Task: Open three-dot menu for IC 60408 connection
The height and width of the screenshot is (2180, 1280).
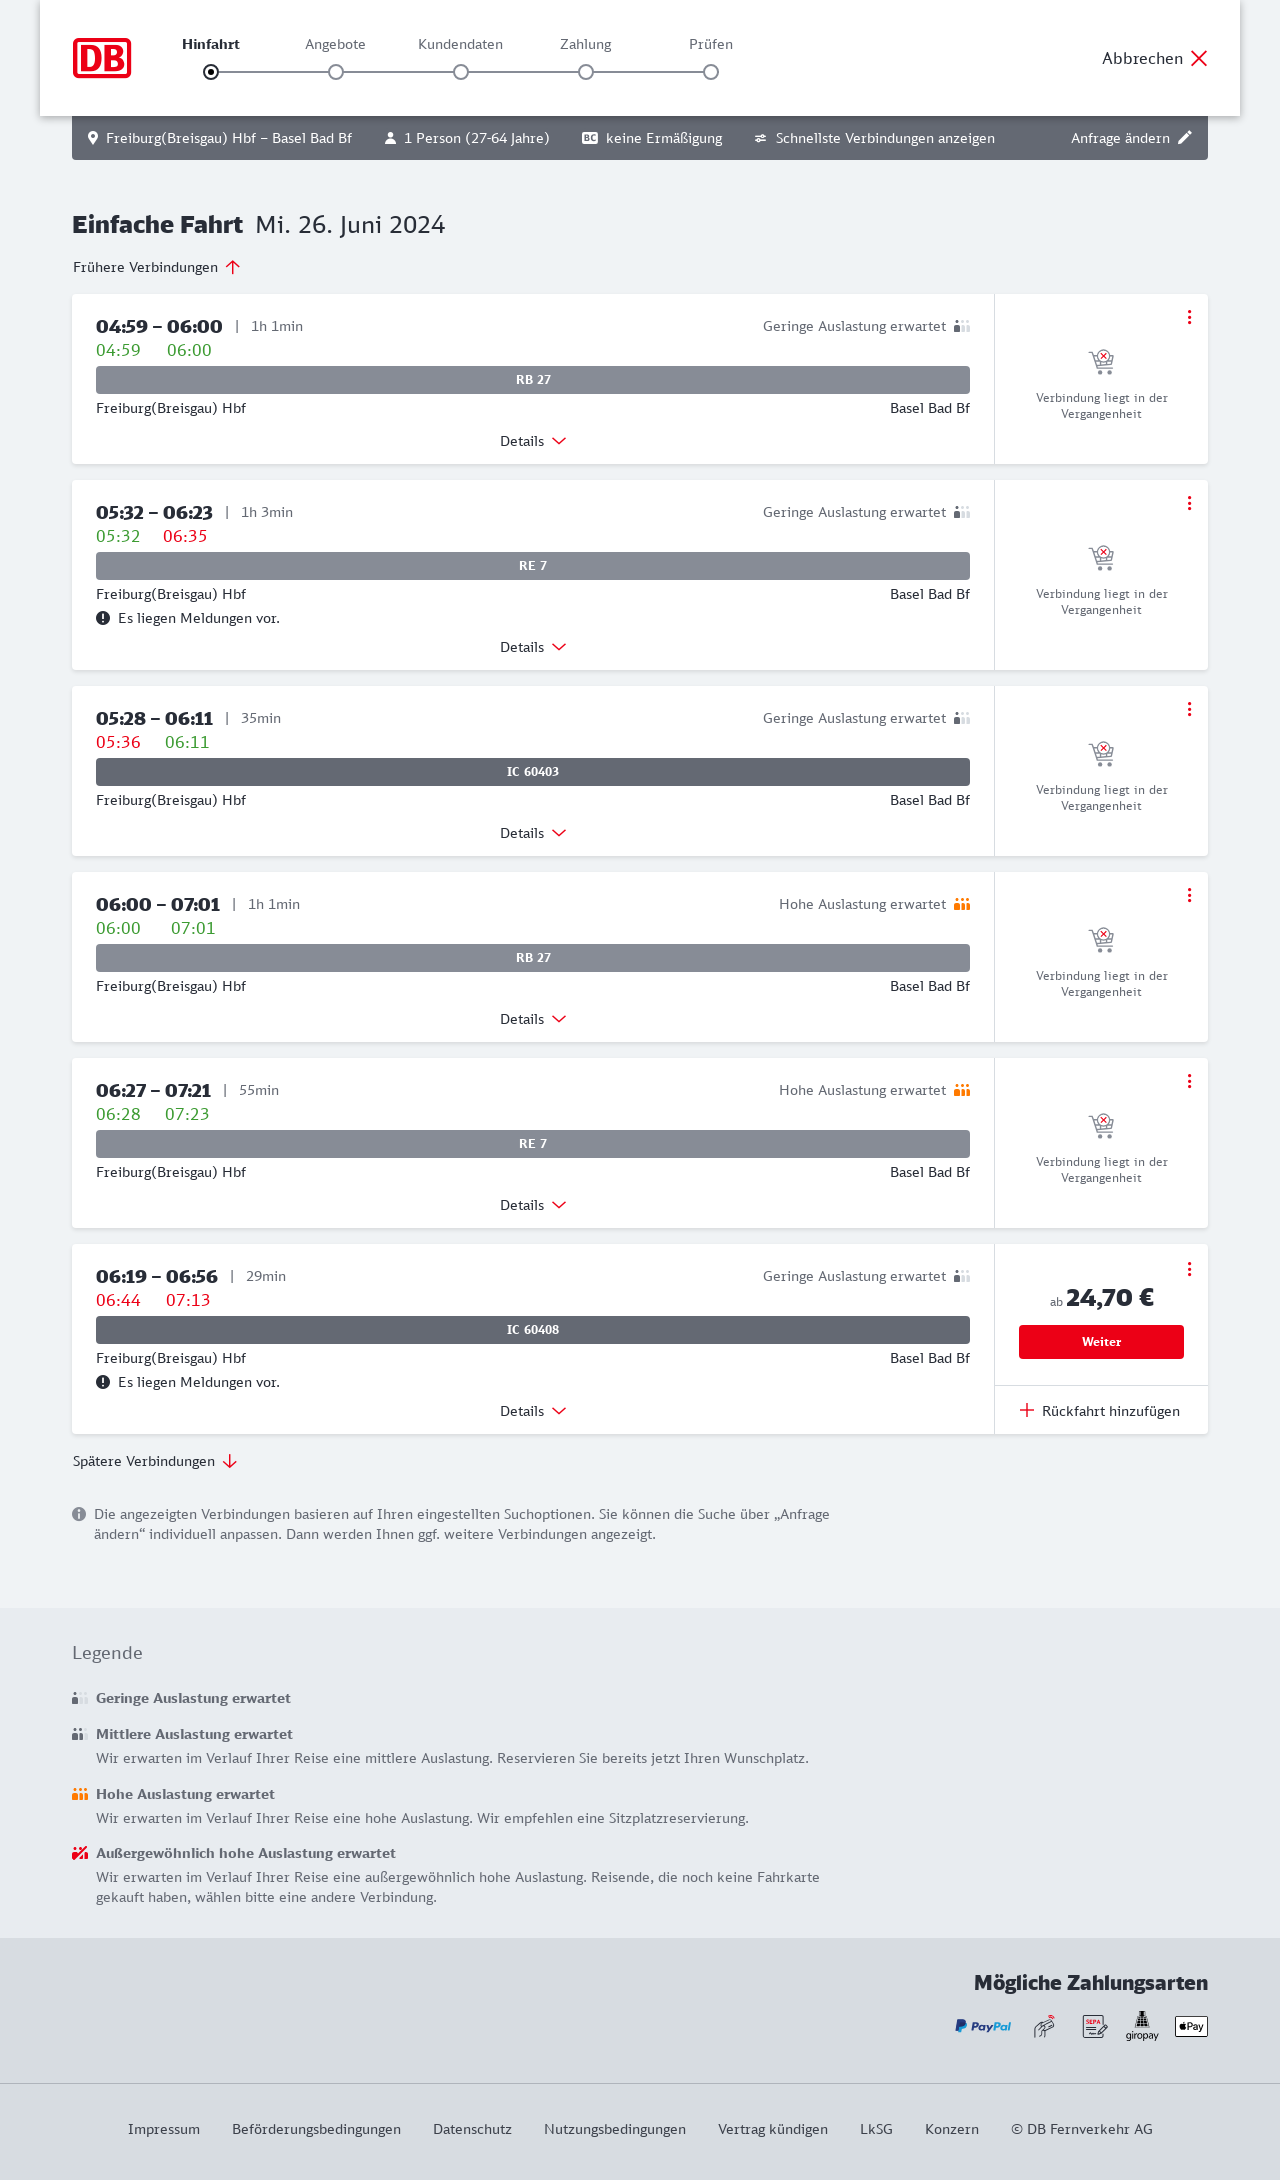Action: (1189, 1269)
